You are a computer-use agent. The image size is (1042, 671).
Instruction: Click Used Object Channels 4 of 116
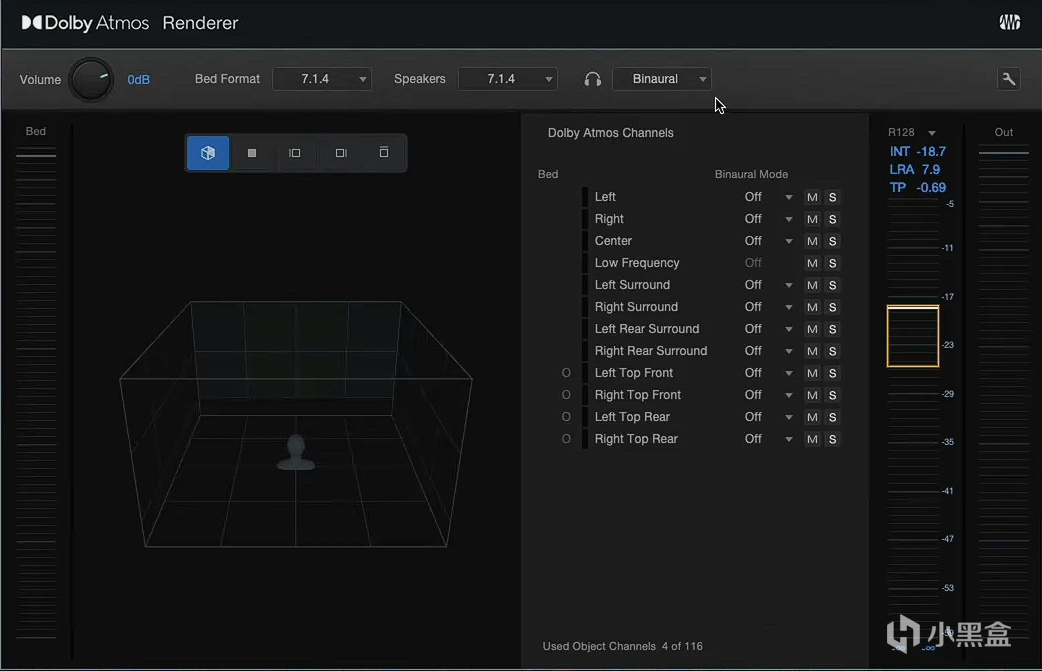pos(622,646)
